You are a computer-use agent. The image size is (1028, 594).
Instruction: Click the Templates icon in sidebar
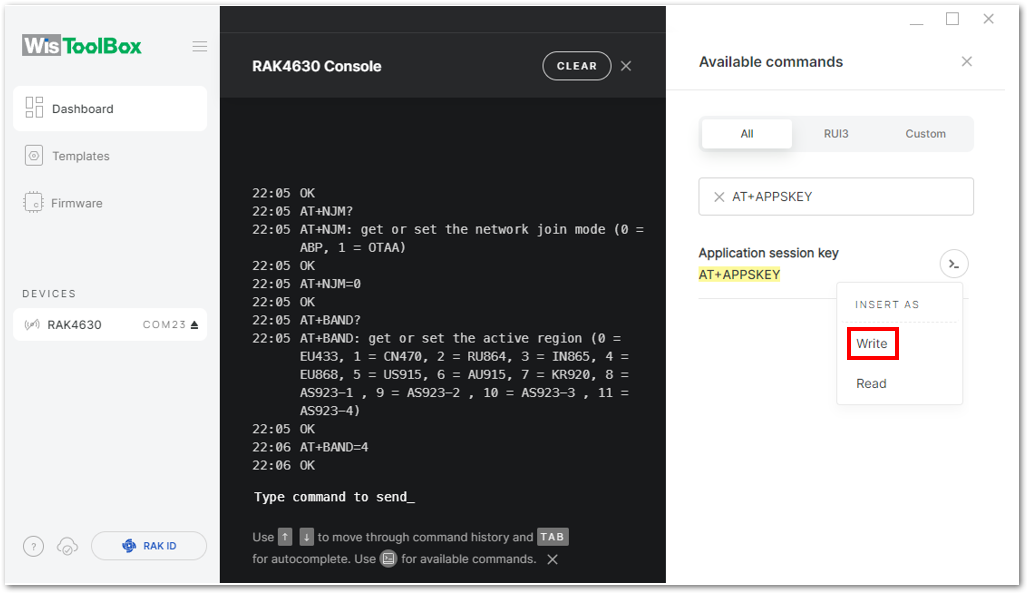click(x=33, y=155)
